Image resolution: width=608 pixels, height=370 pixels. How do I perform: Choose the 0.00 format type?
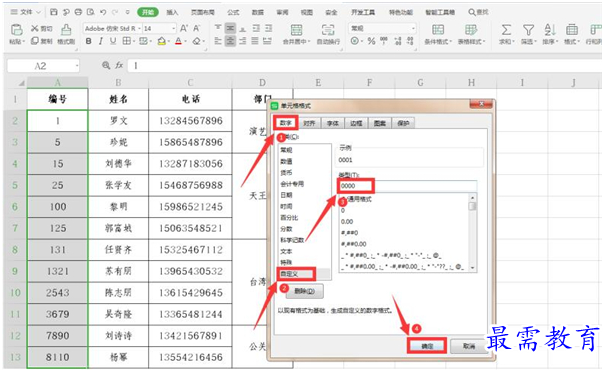[347, 221]
